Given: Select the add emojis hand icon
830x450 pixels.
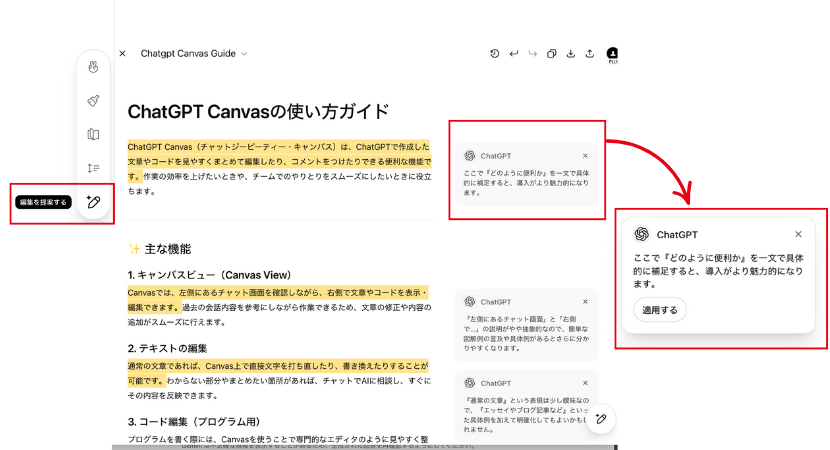Looking at the screenshot, I should 93,67.
